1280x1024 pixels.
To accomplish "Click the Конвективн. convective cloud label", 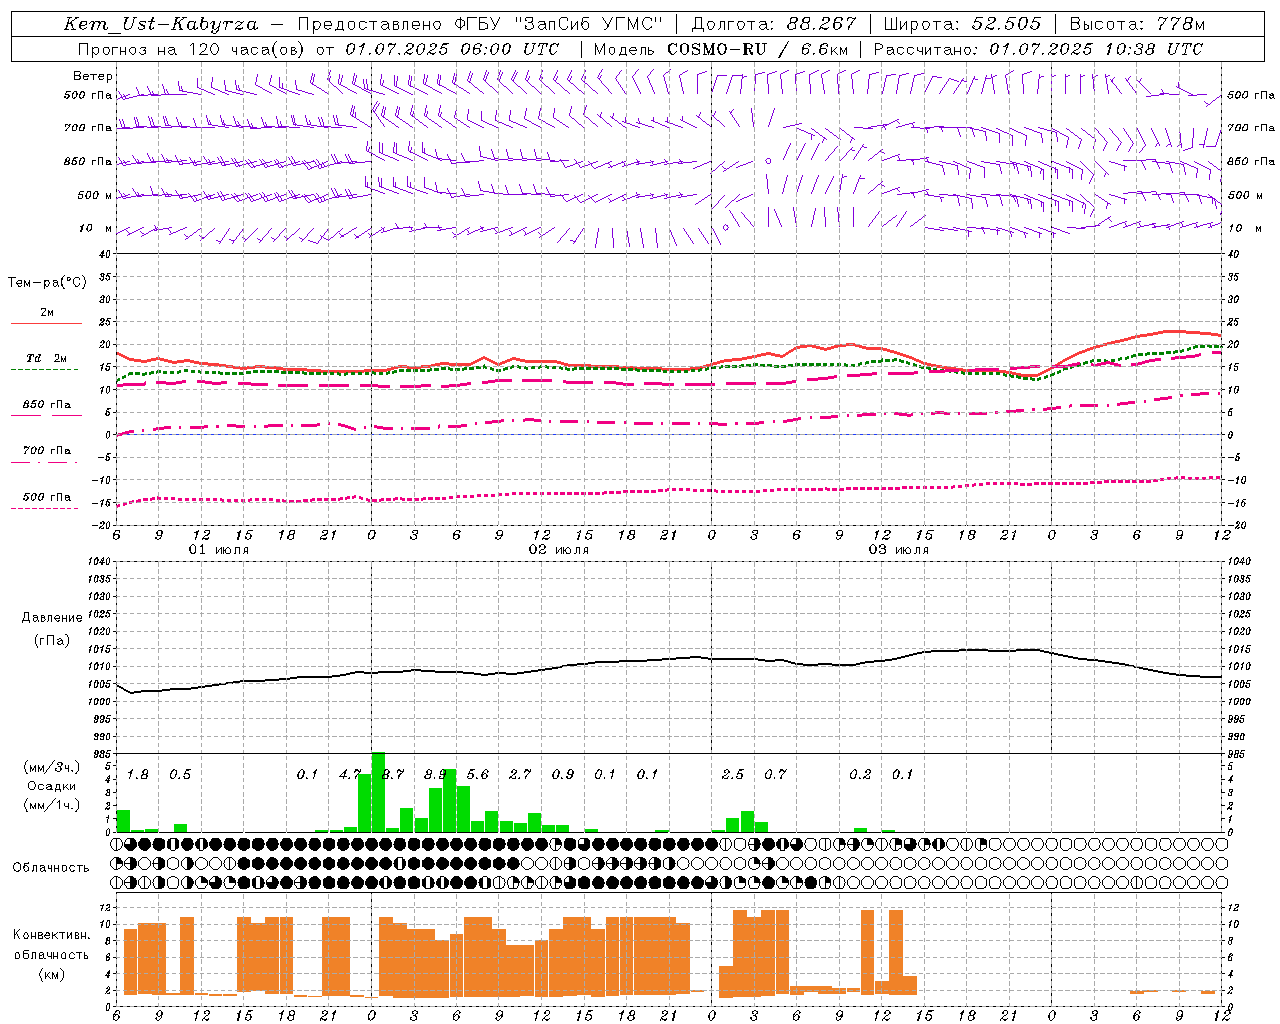I will [51, 935].
